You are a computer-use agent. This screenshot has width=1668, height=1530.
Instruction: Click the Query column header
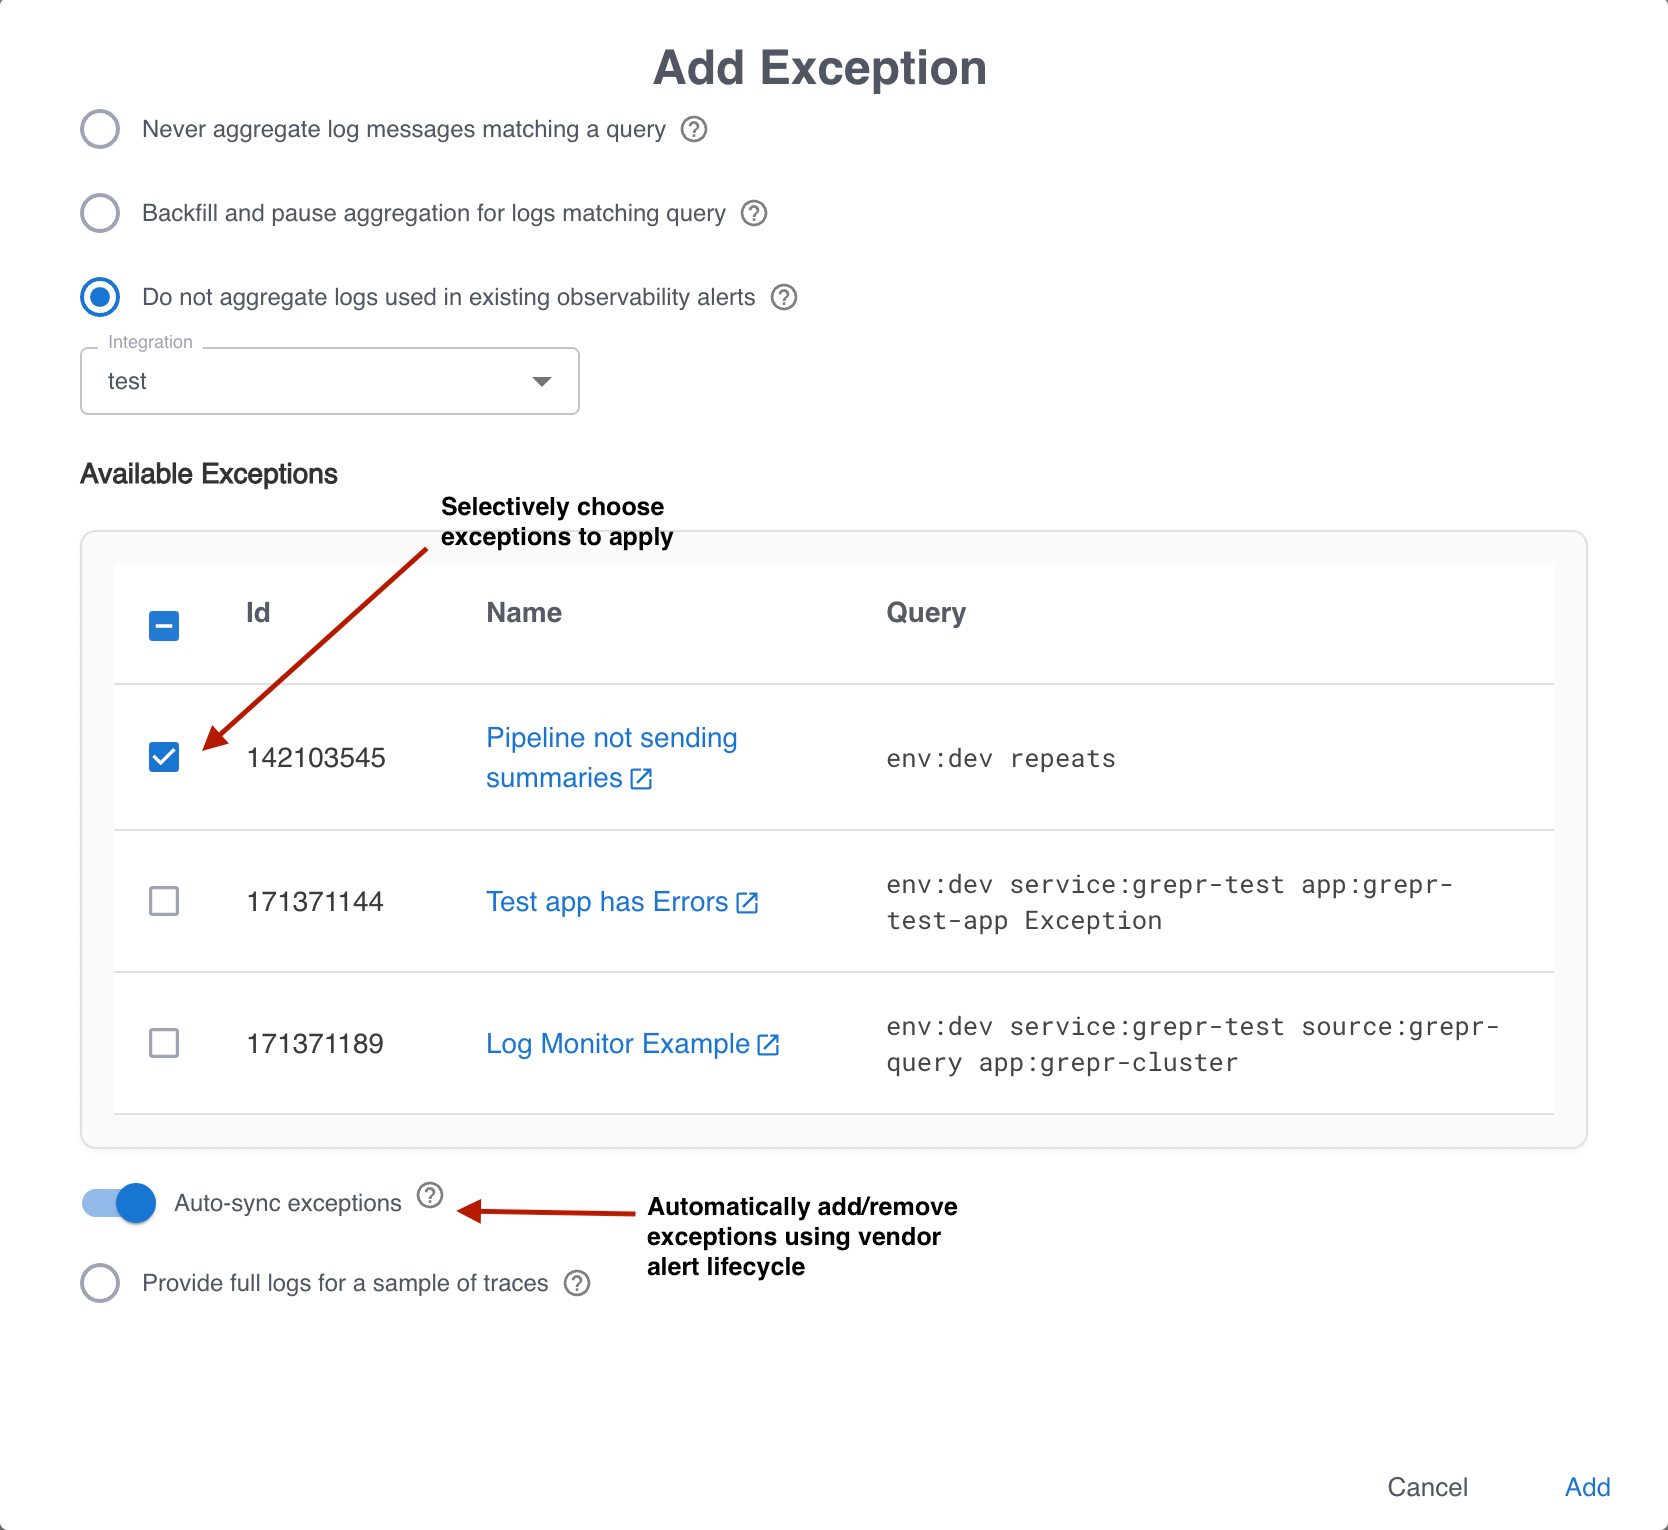(926, 613)
